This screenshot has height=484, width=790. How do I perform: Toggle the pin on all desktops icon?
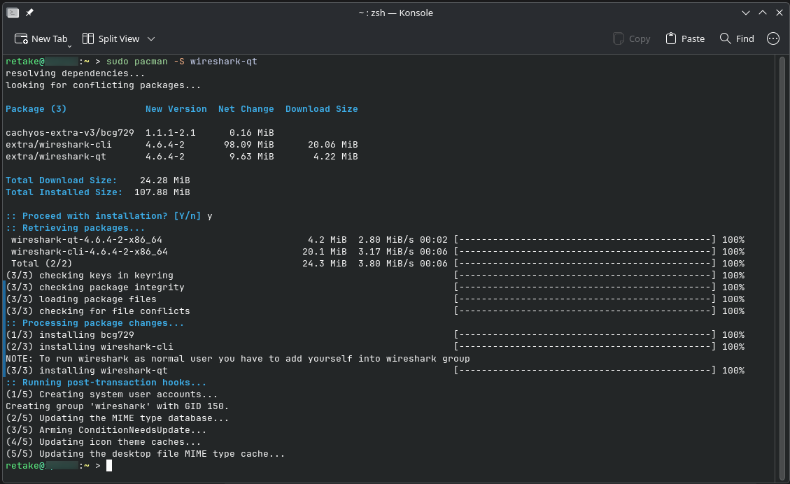pyautogui.click(x=30, y=11)
